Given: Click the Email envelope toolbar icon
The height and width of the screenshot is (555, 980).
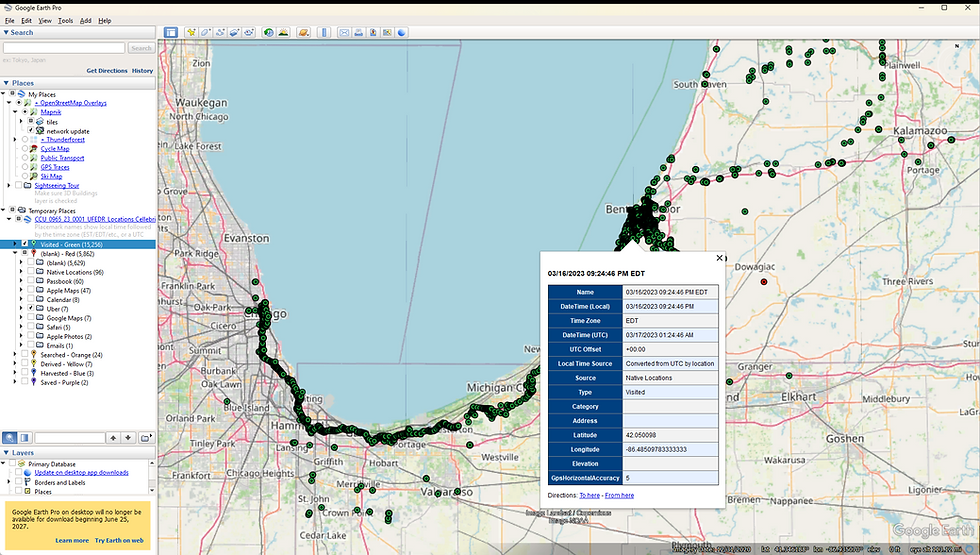Looking at the screenshot, I should 344,32.
